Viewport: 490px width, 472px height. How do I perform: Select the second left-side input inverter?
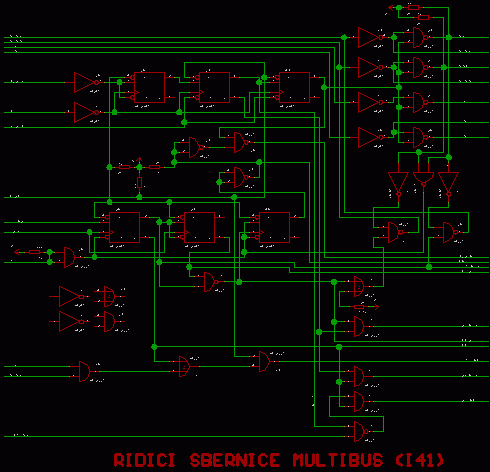click(x=86, y=112)
